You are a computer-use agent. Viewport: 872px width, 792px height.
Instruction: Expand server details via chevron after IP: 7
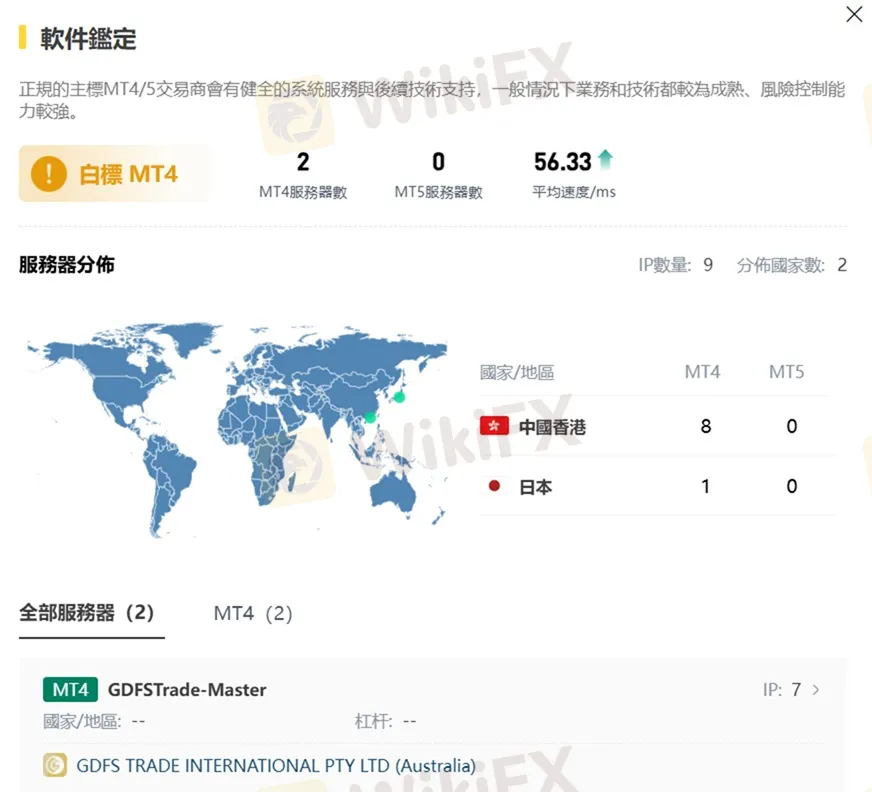tap(814, 689)
